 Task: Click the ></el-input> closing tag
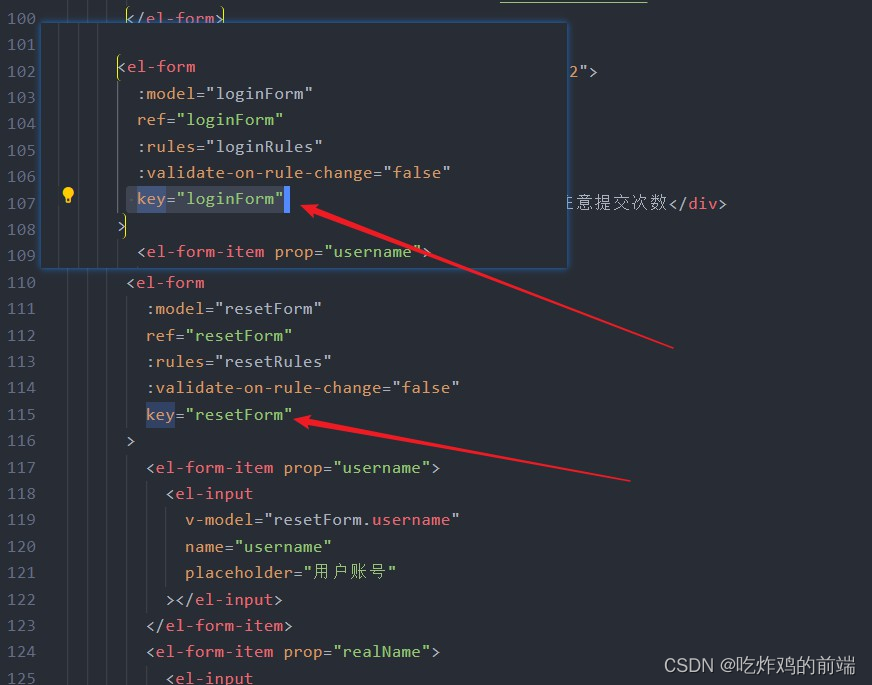point(224,599)
